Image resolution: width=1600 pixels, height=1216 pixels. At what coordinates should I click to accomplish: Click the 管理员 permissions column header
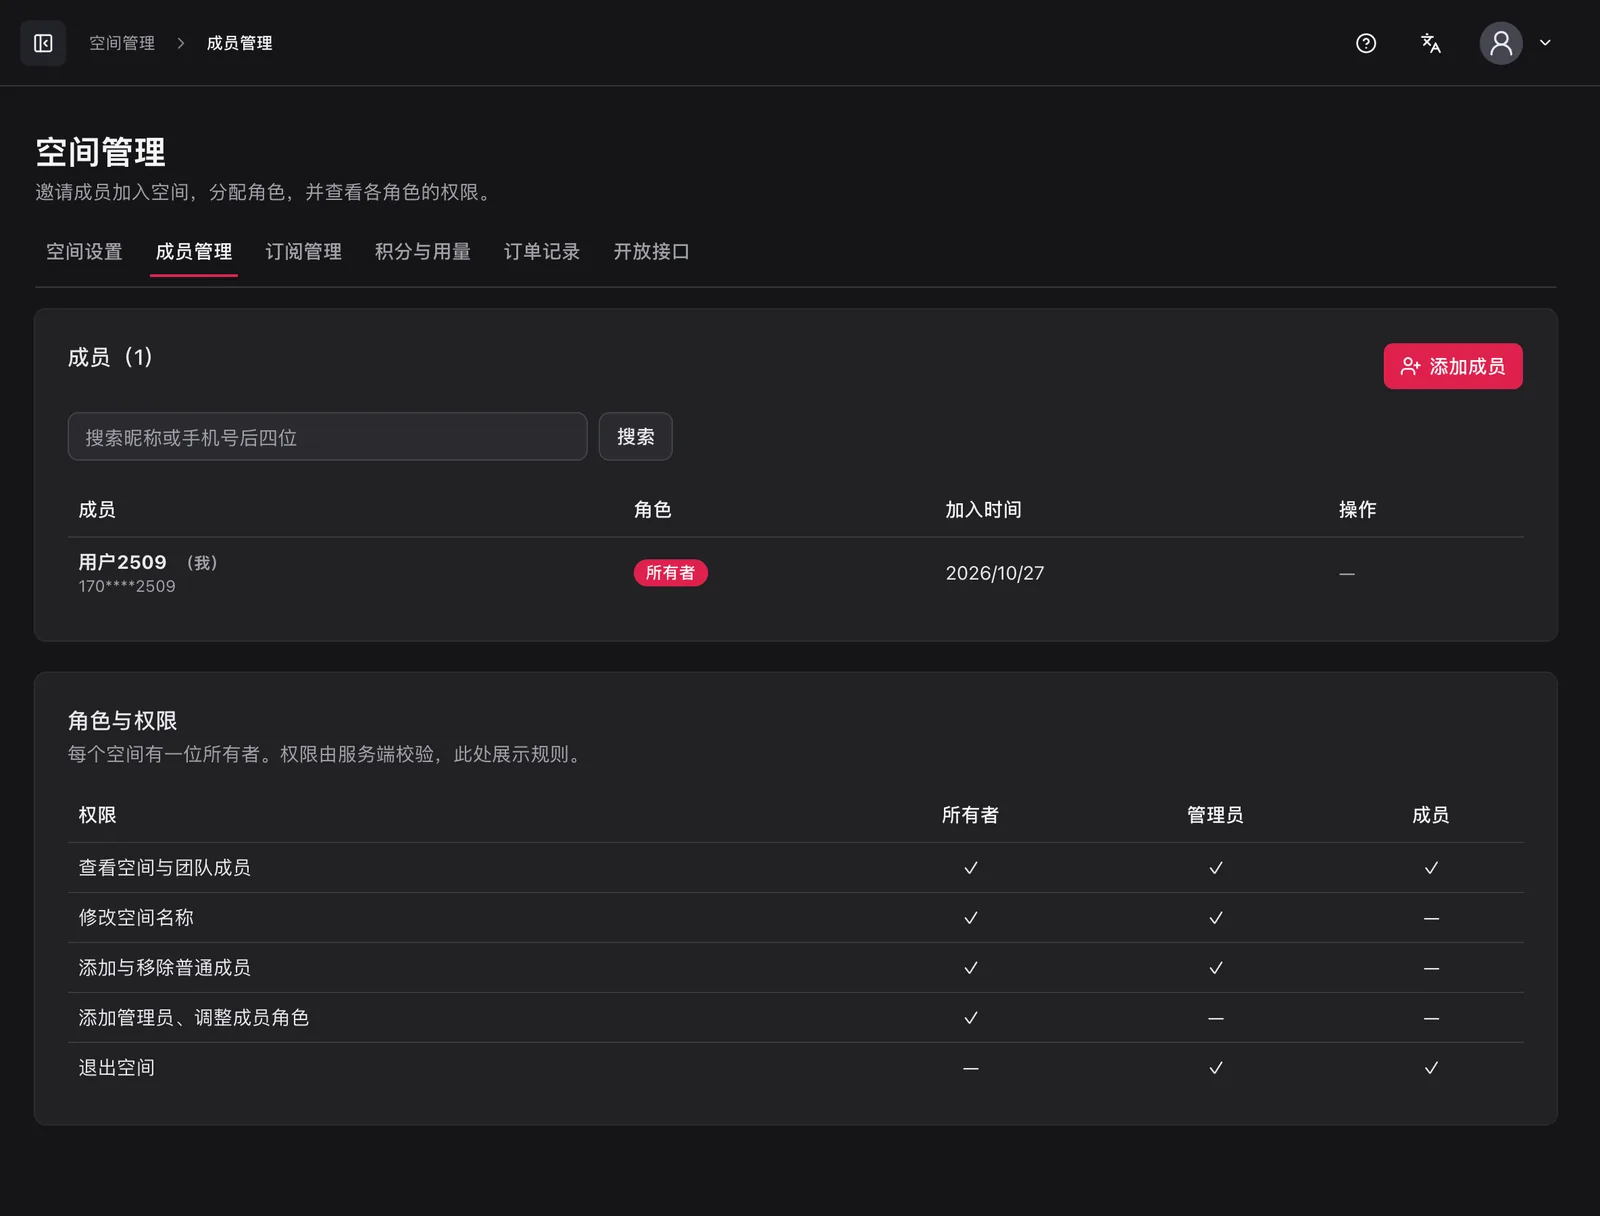(x=1215, y=815)
